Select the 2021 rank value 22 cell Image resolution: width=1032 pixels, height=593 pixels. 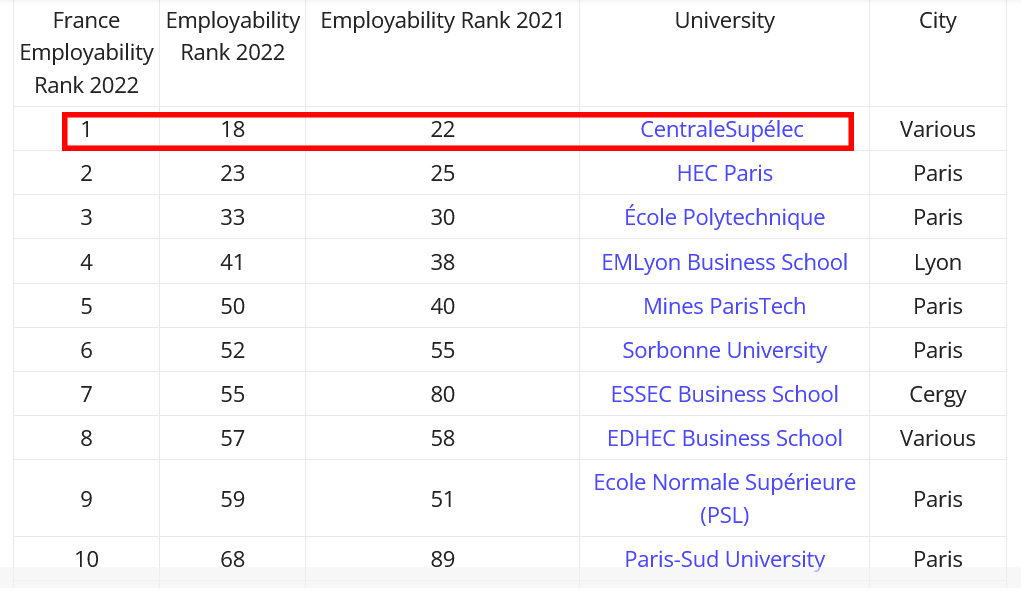[442, 130]
